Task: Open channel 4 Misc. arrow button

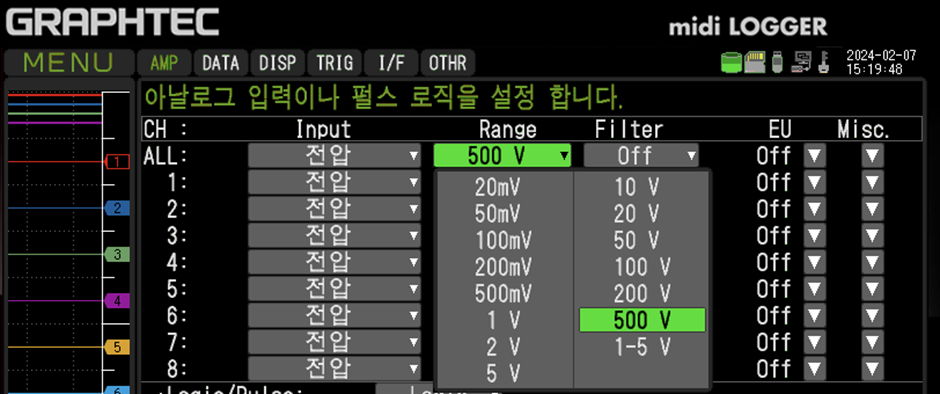Action: [872, 262]
